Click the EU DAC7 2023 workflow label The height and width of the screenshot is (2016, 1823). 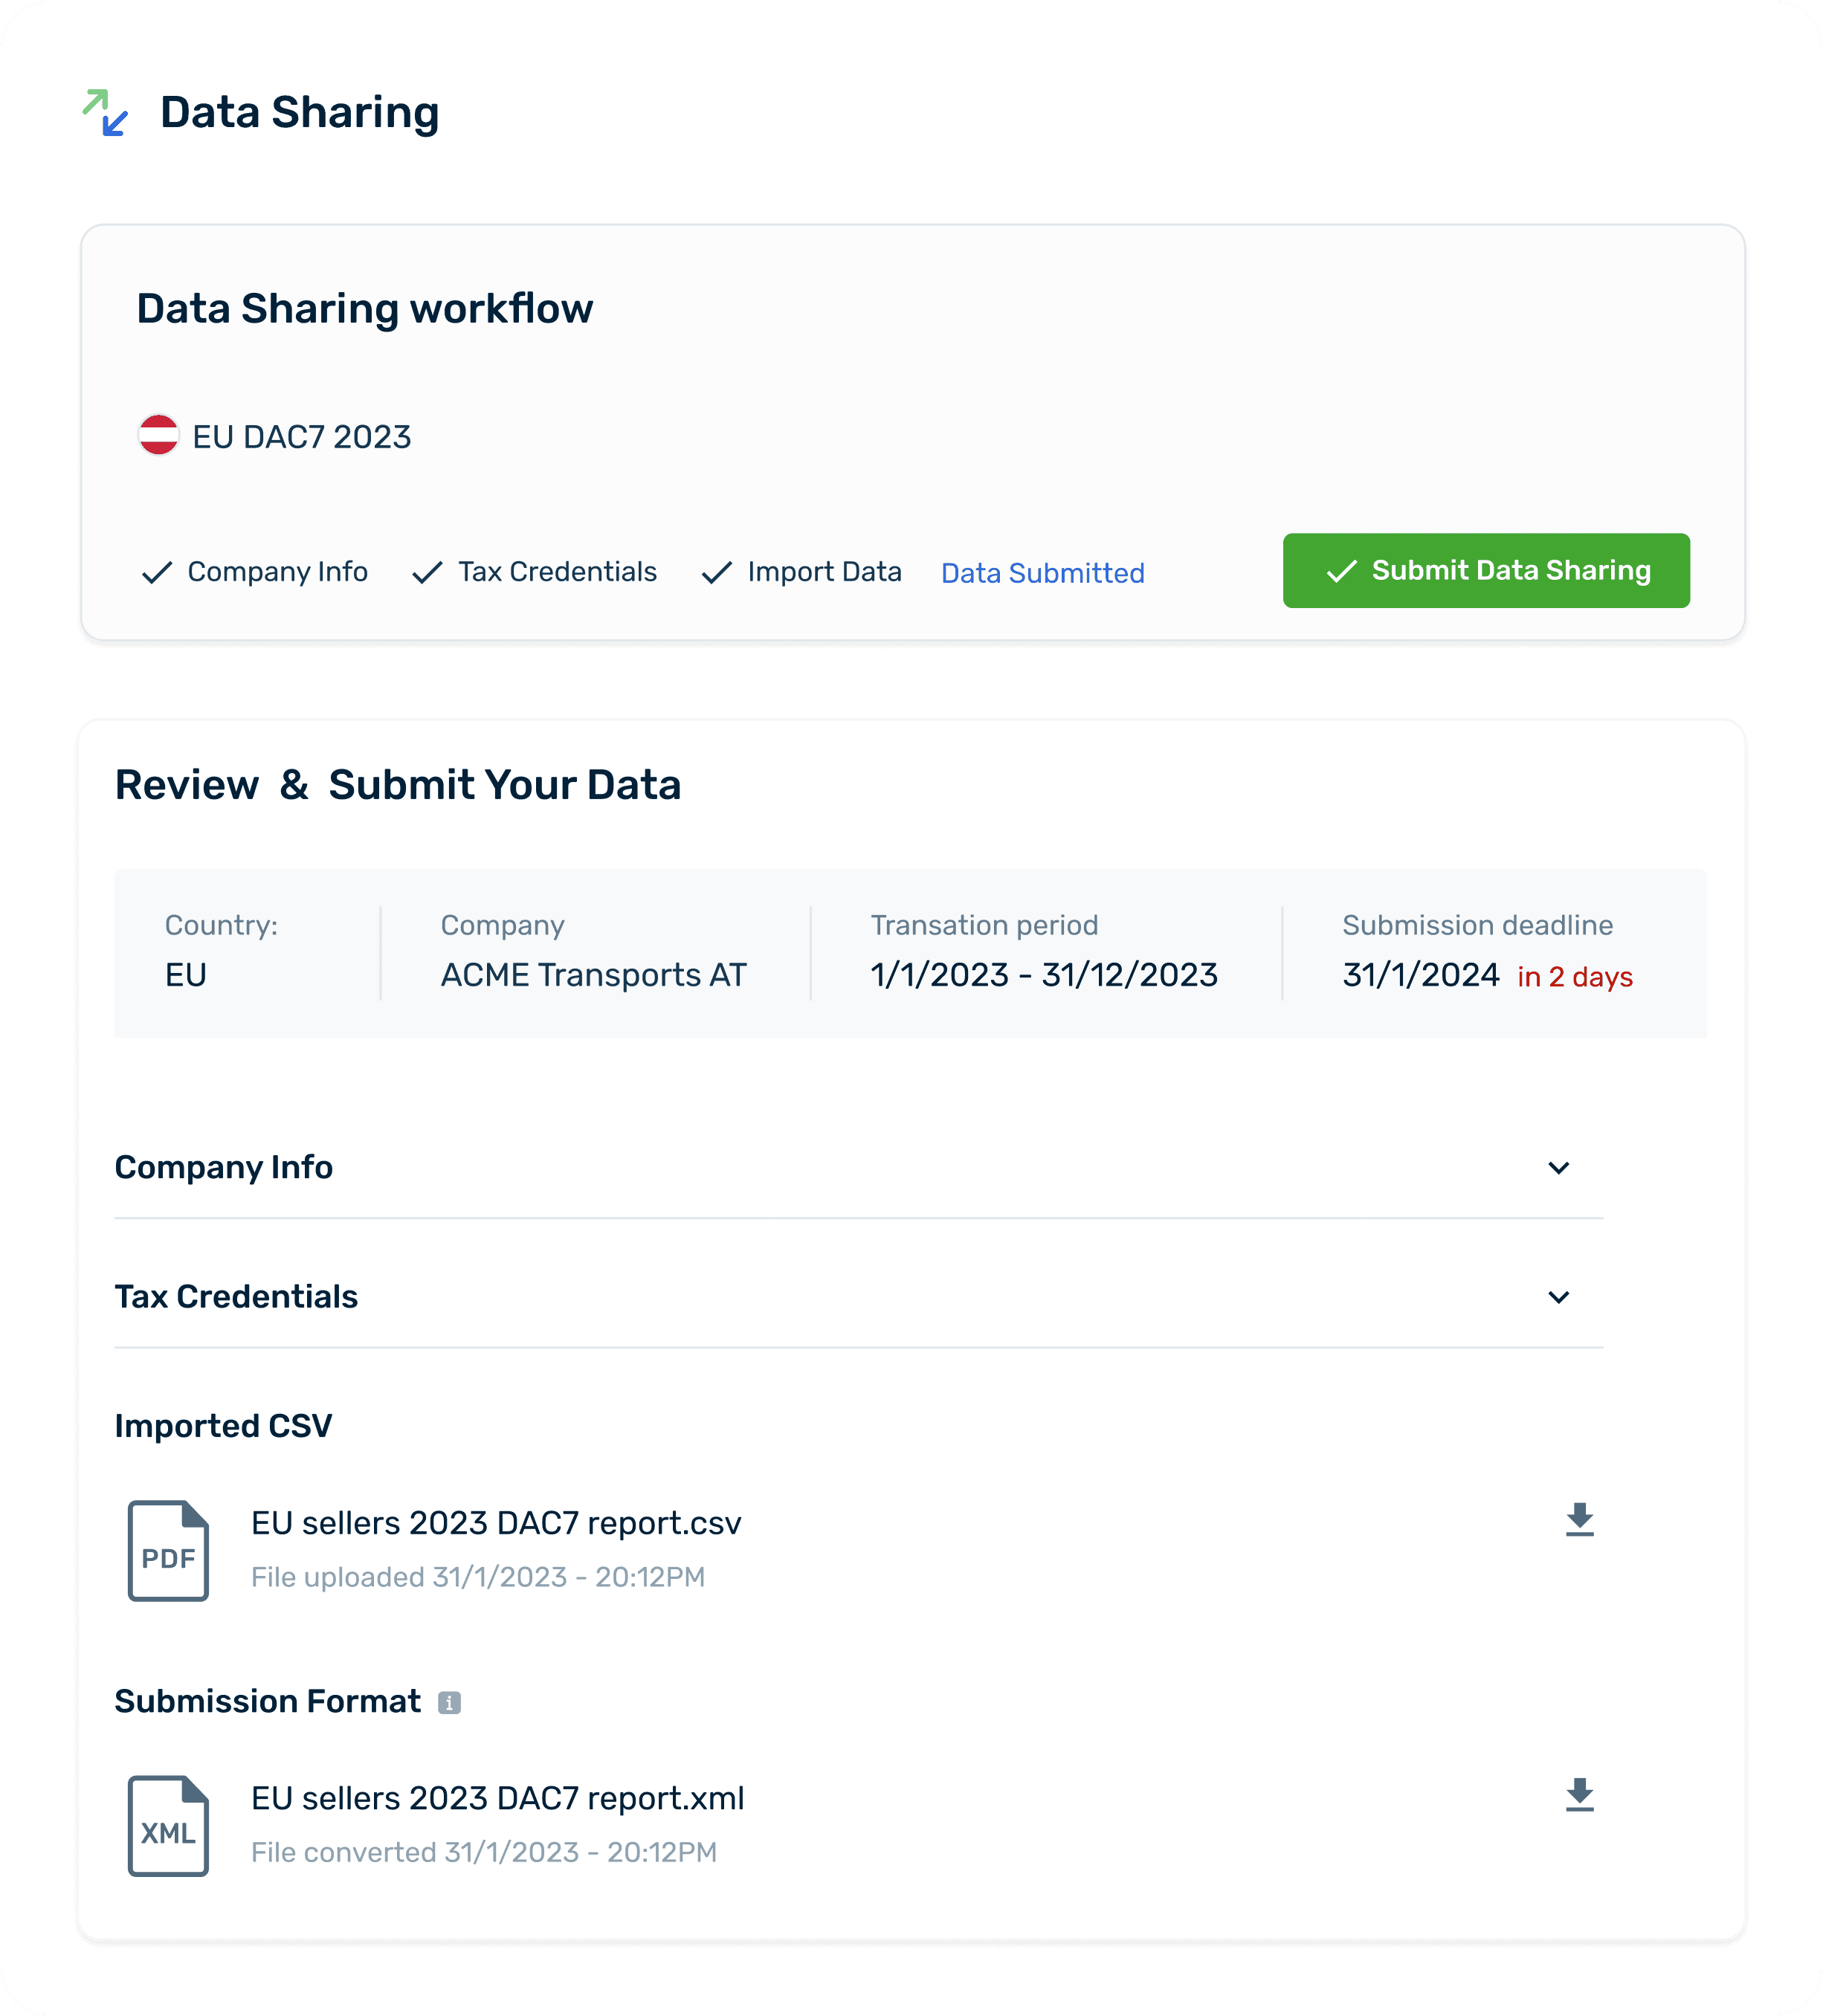pos(301,437)
